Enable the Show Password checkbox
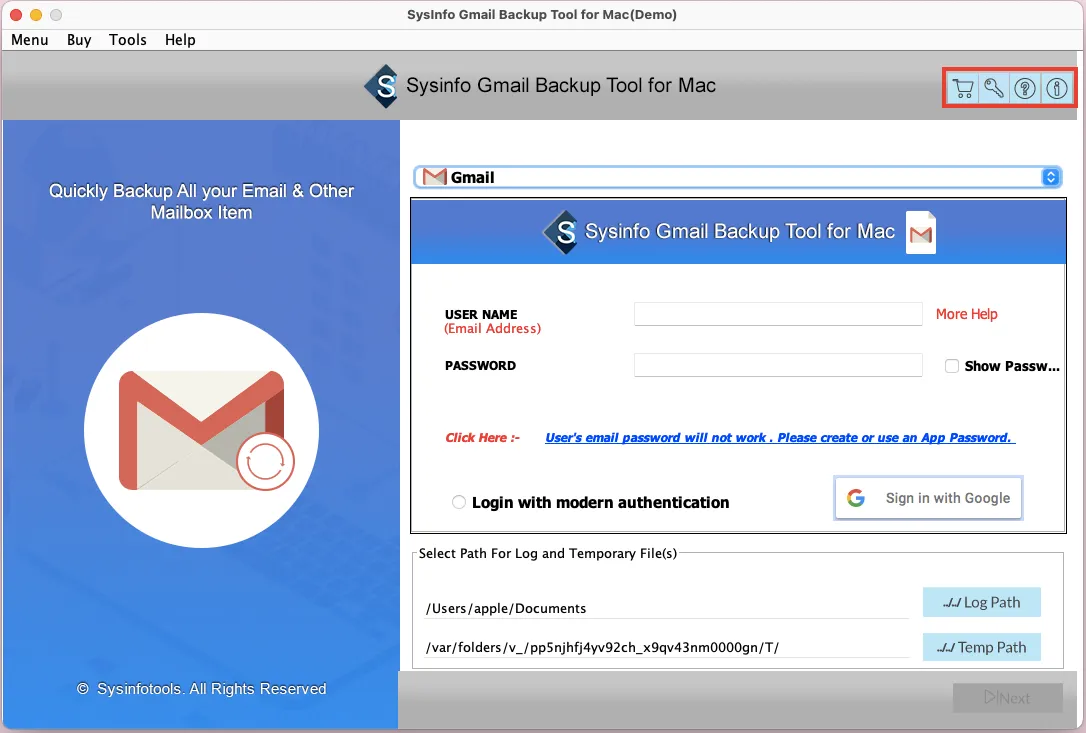The width and height of the screenshot is (1086, 733). point(952,366)
